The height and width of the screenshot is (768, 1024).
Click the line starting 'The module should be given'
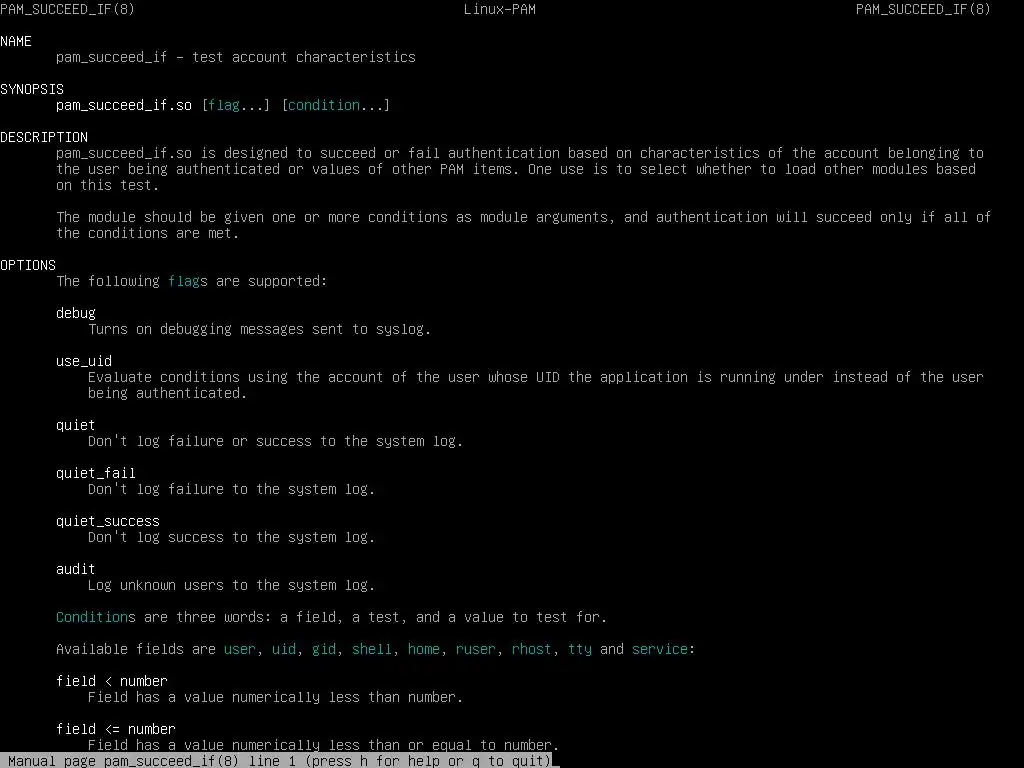point(524,217)
